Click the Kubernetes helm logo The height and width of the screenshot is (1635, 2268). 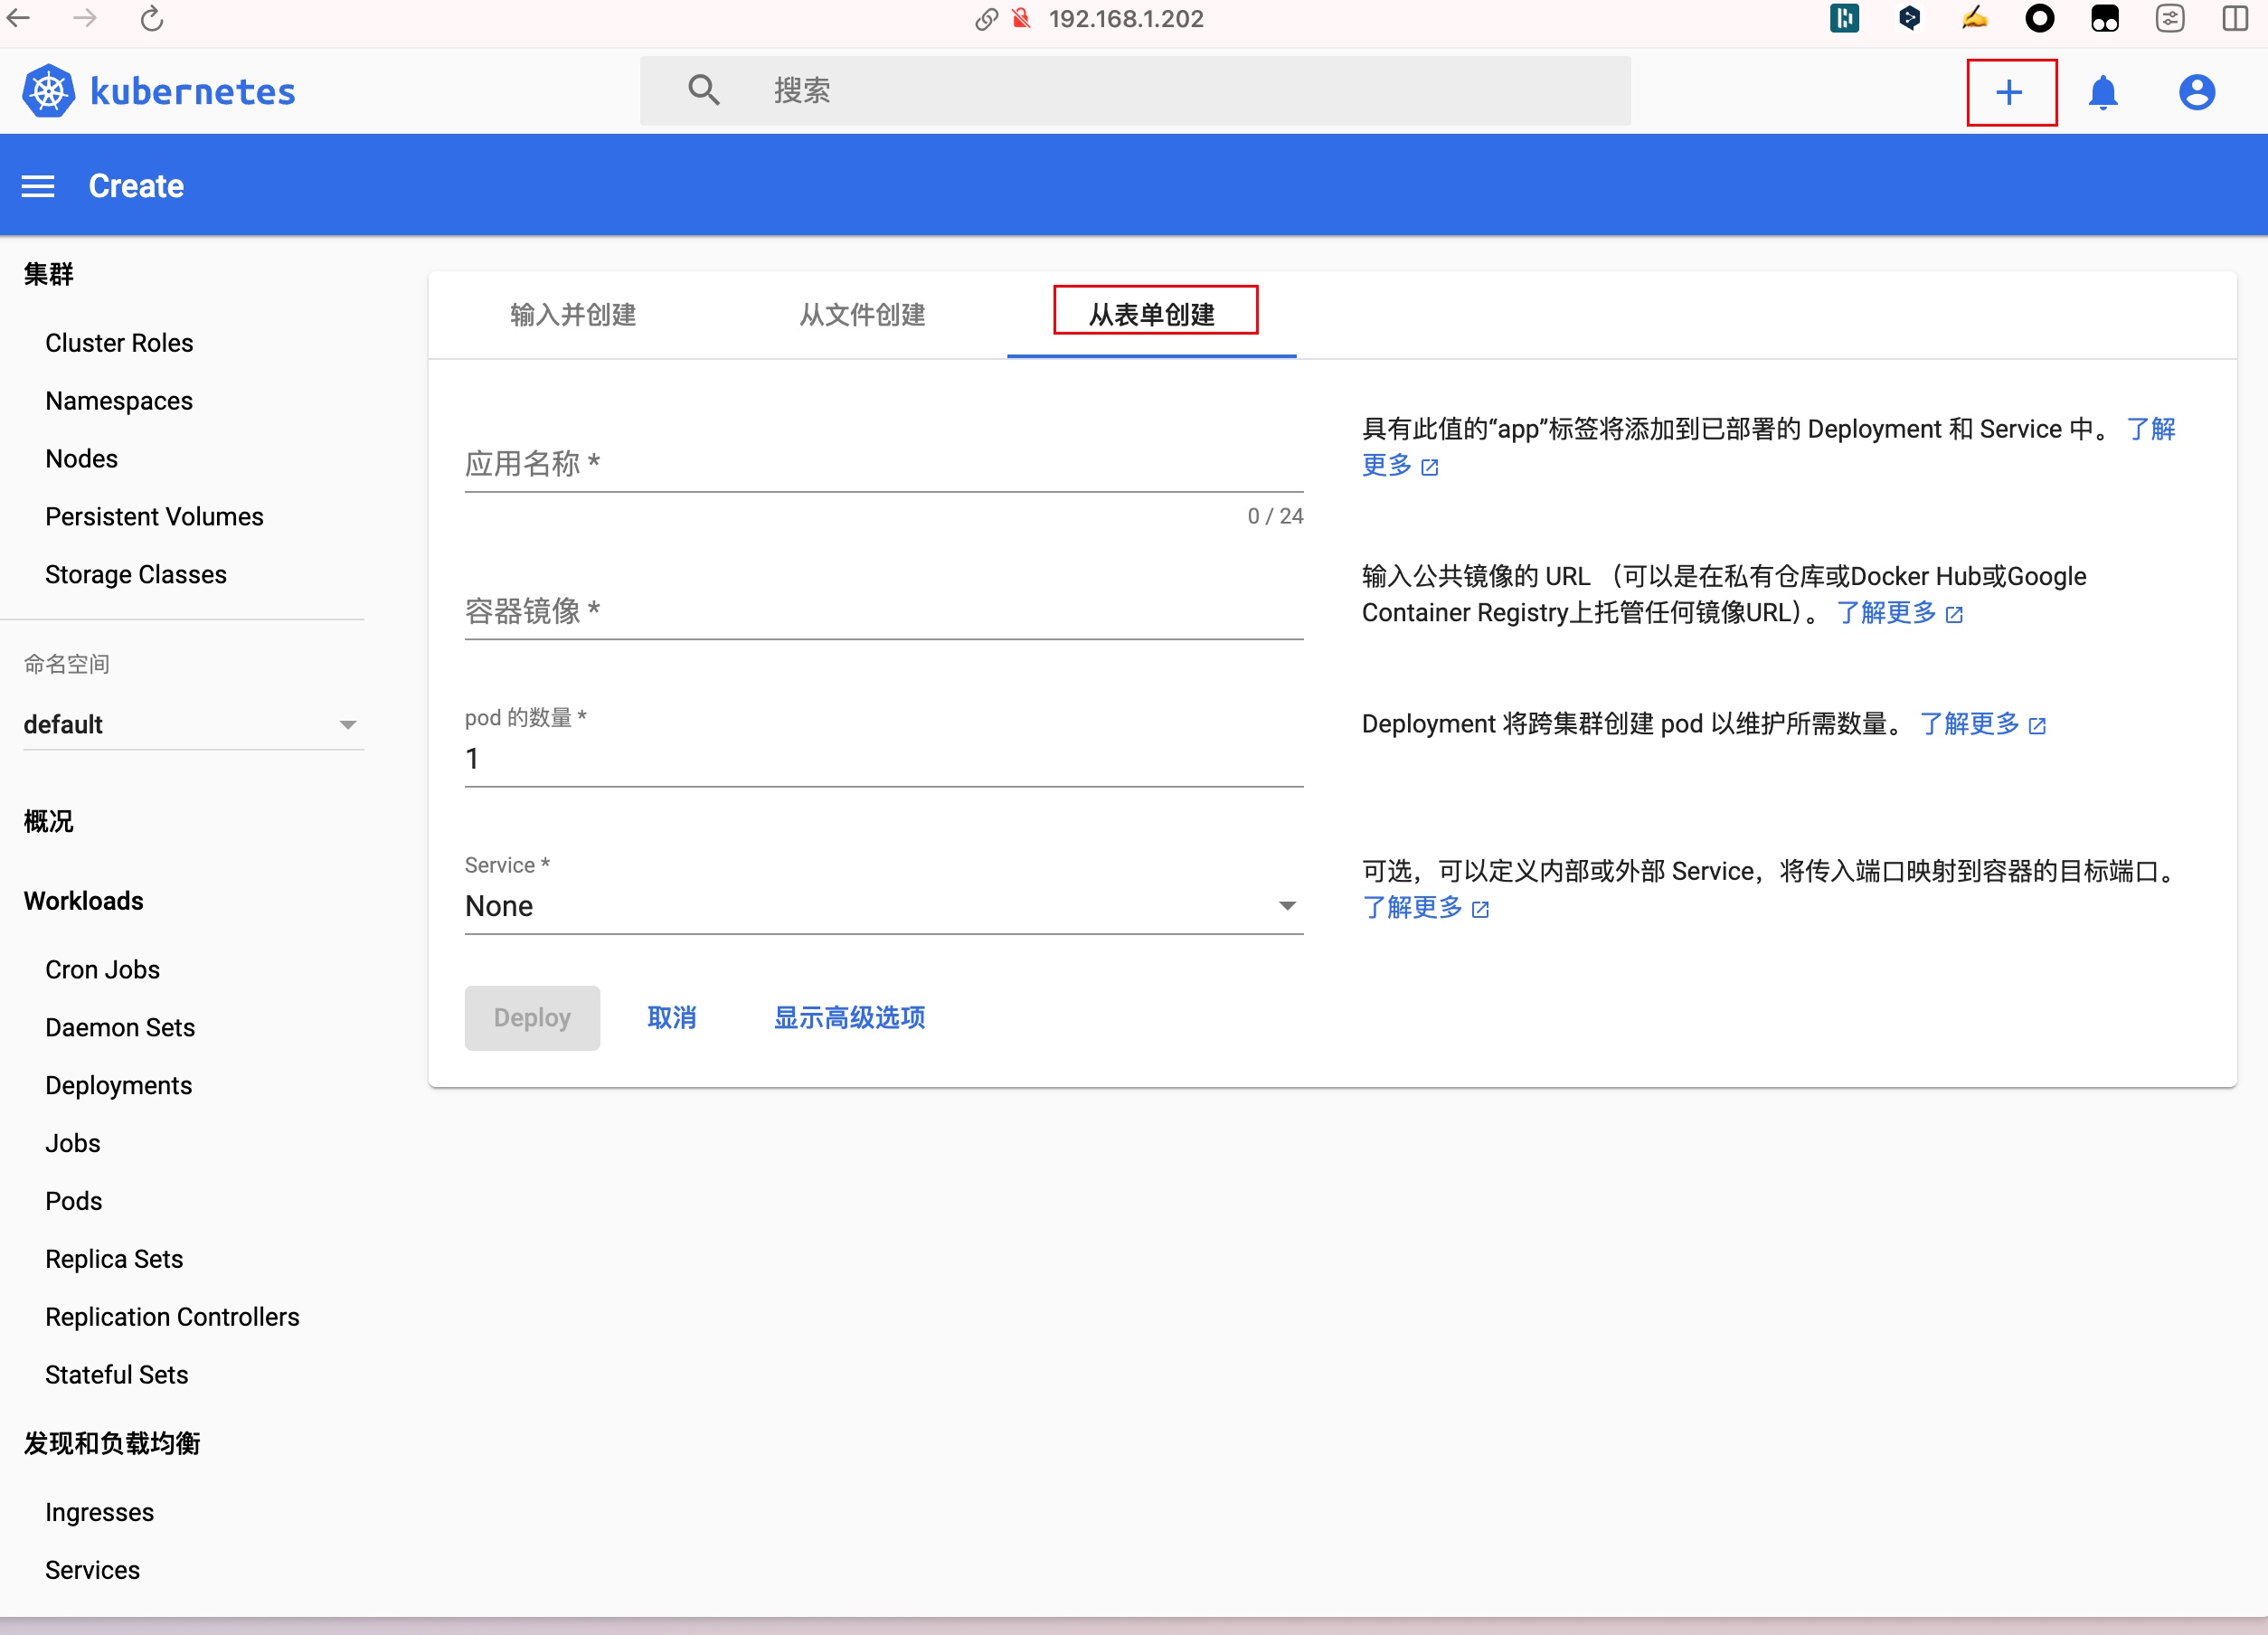[x=48, y=91]
